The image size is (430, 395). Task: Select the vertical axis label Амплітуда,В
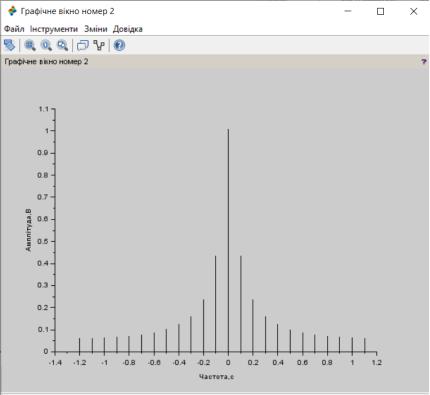28,230
